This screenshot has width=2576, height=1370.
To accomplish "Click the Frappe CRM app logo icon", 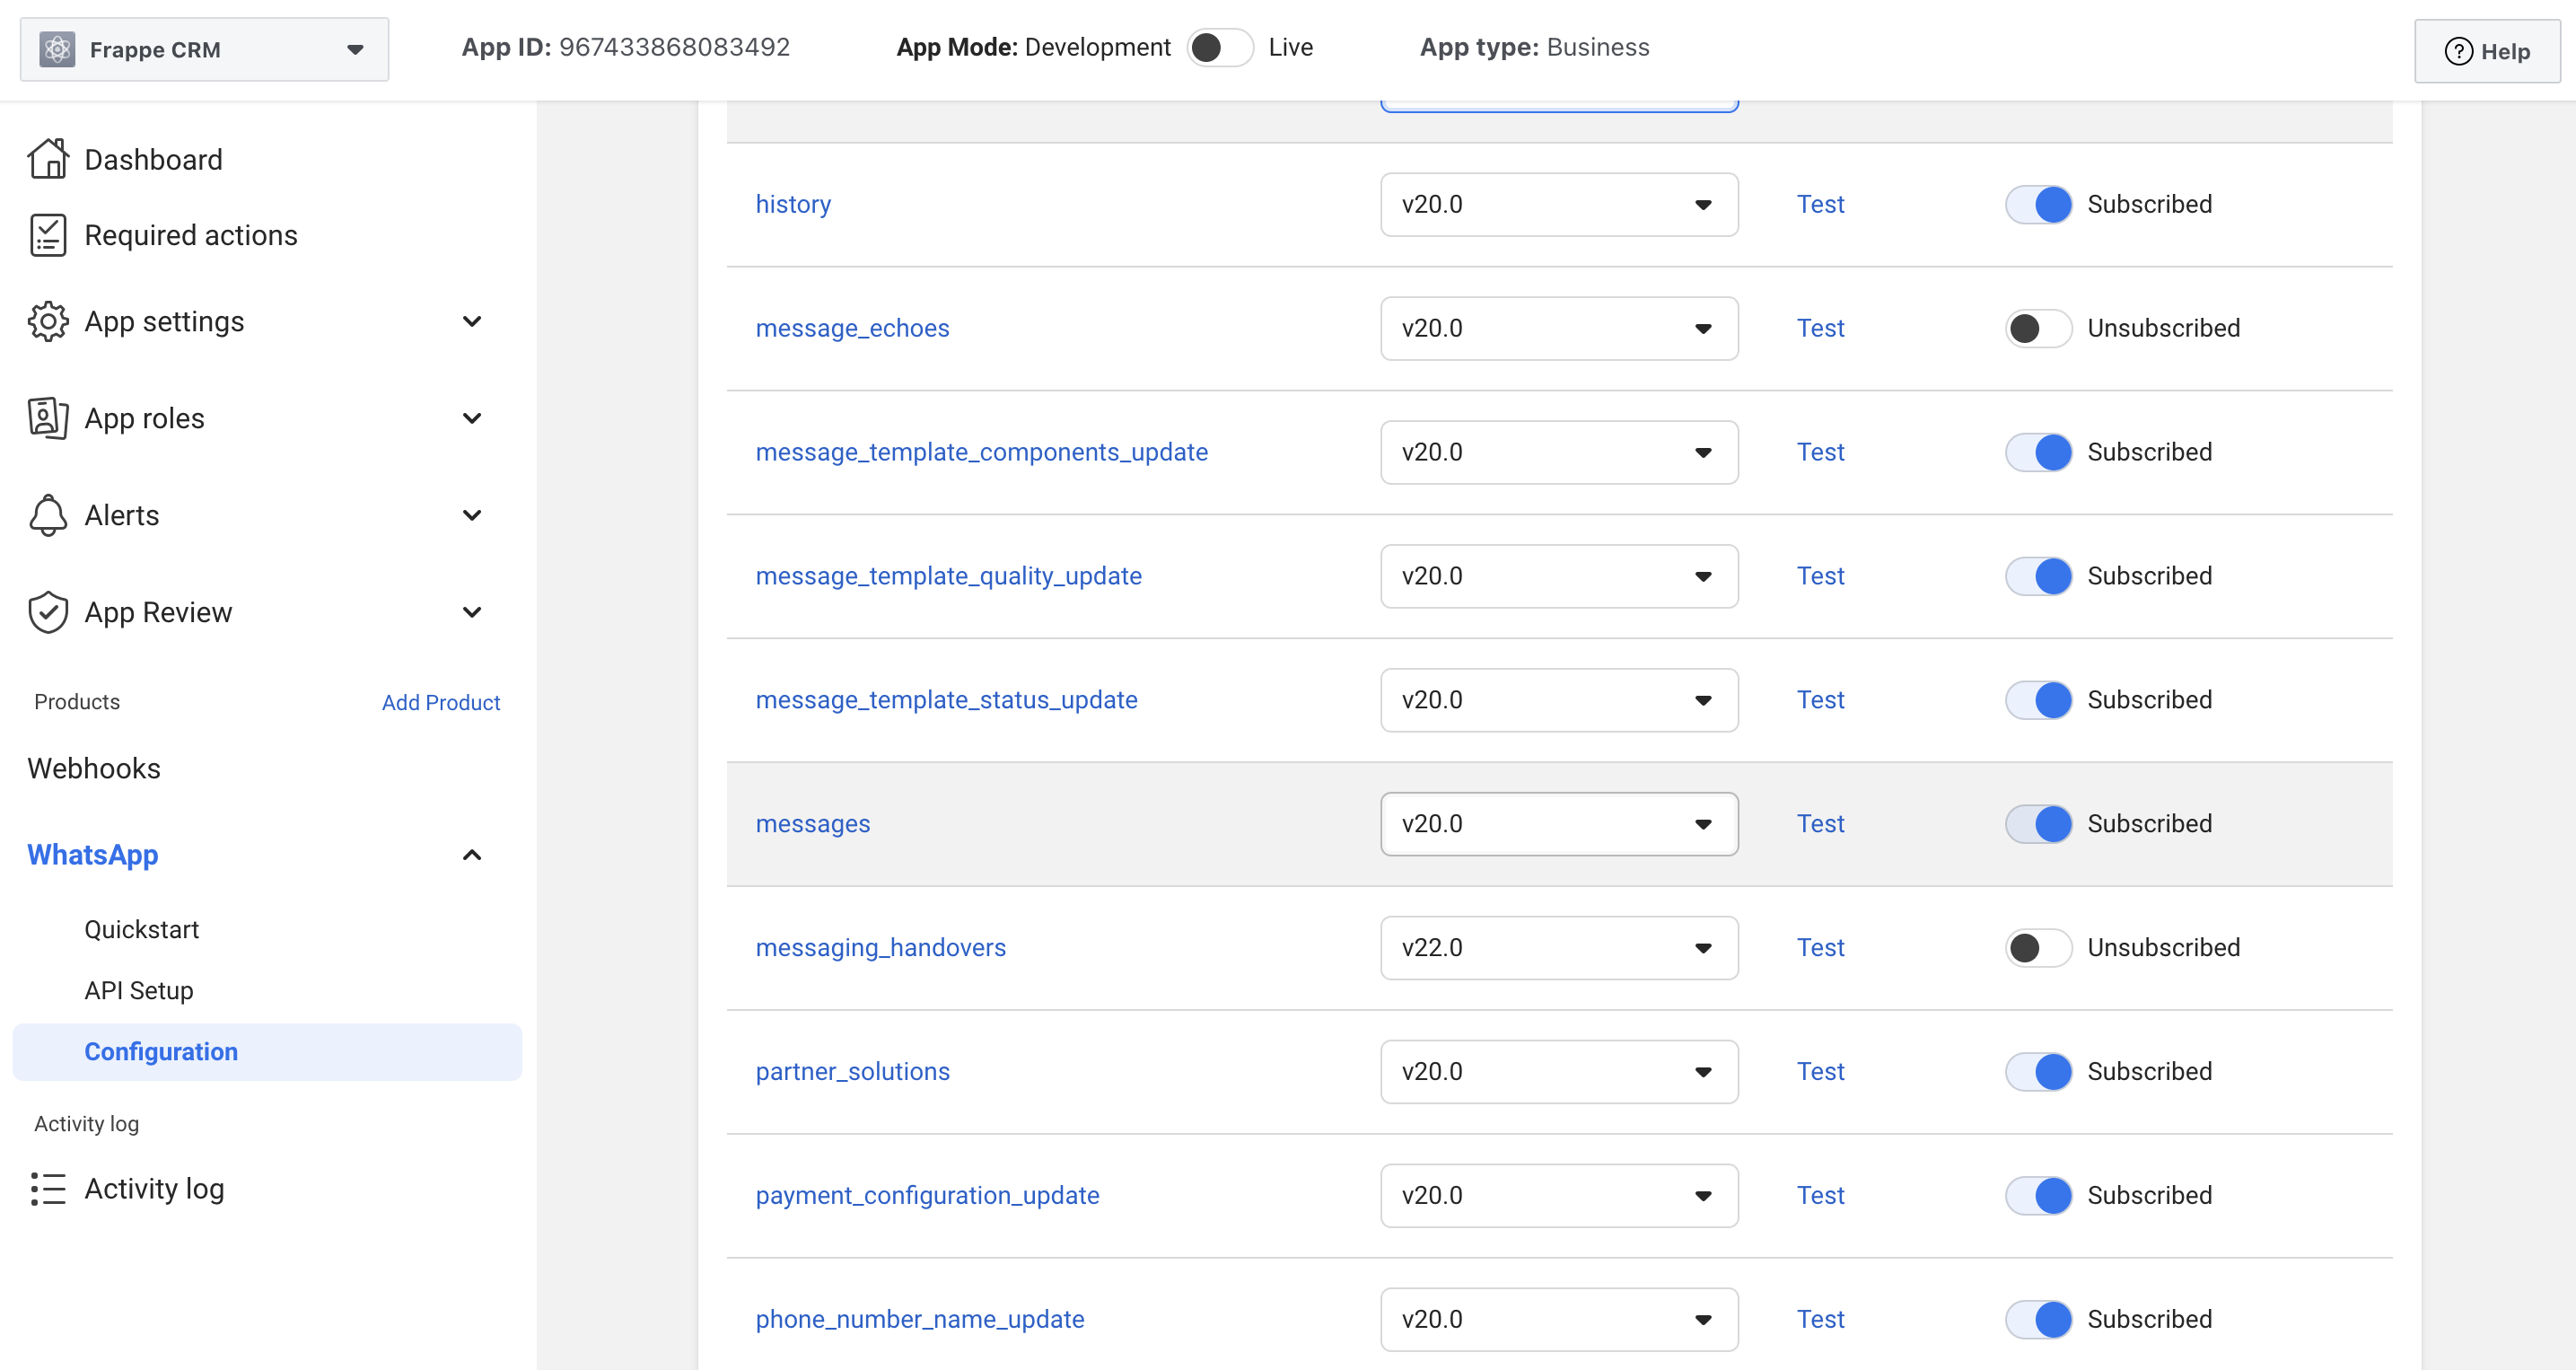I will [57, 49].
